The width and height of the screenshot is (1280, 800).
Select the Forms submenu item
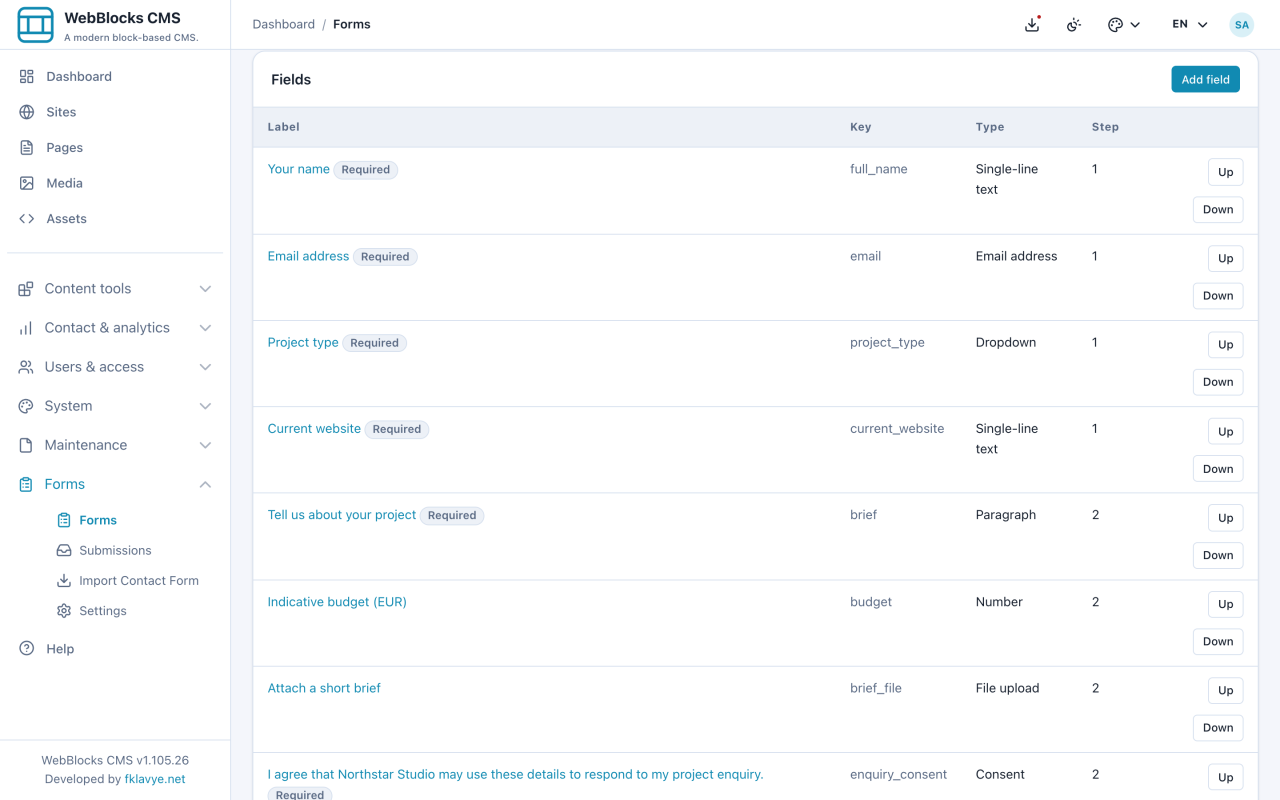(x=98, y=520)
